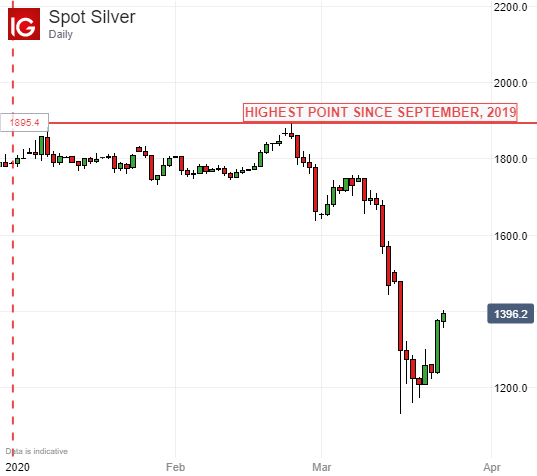Click the 2200.0 price axis label
This screenshot has height=476, width=537.
coord(510,7)
